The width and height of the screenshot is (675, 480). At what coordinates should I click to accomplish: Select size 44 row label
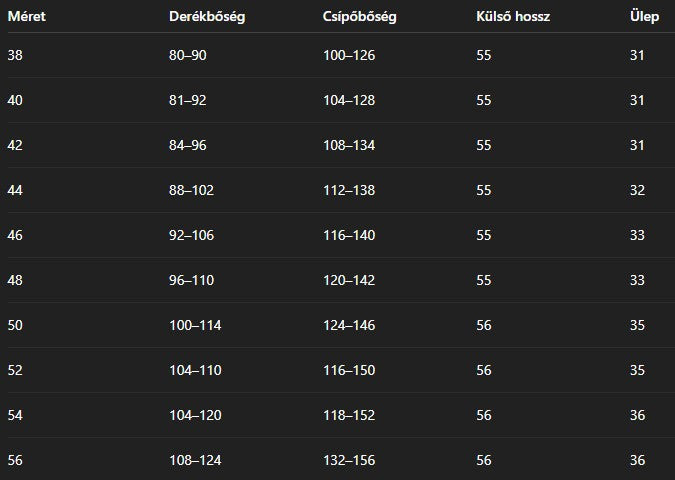pyautogui.click(x=15, y=190)
